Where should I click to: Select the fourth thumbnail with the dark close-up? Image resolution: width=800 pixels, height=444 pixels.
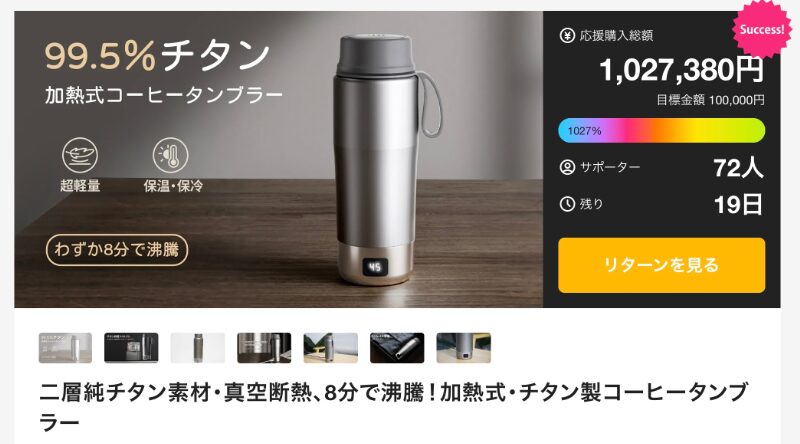pos(264,348)
